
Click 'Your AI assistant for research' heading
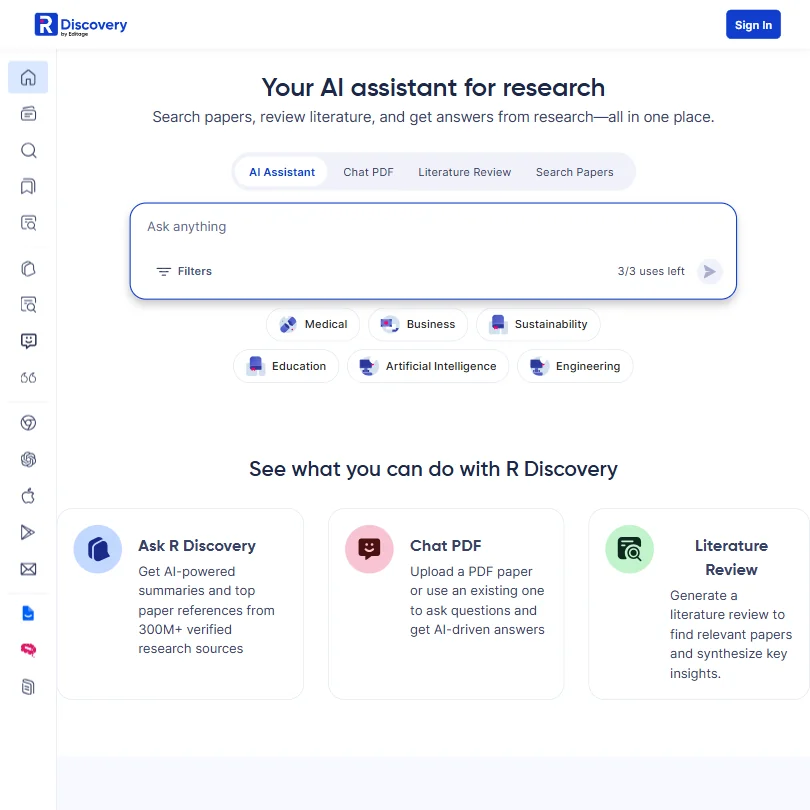(433, 87)
